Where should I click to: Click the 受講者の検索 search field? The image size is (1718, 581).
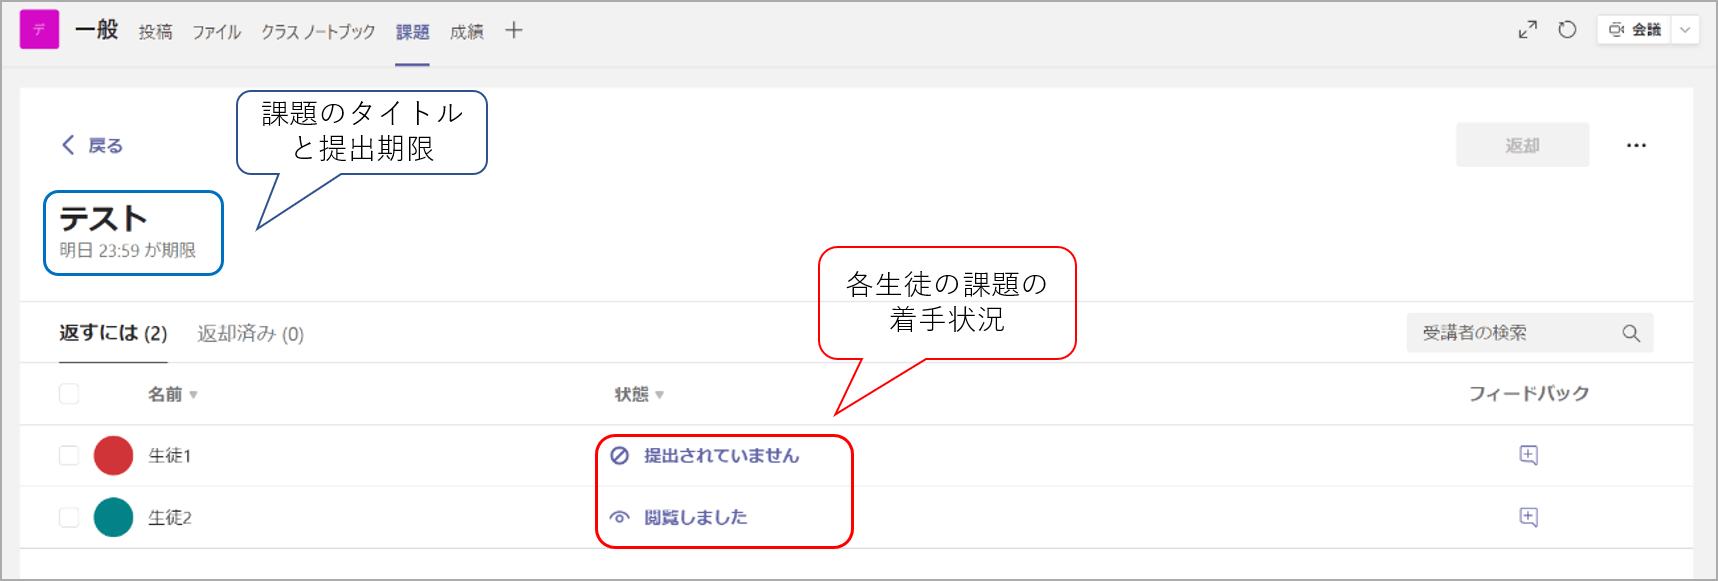pos(1510,333)
